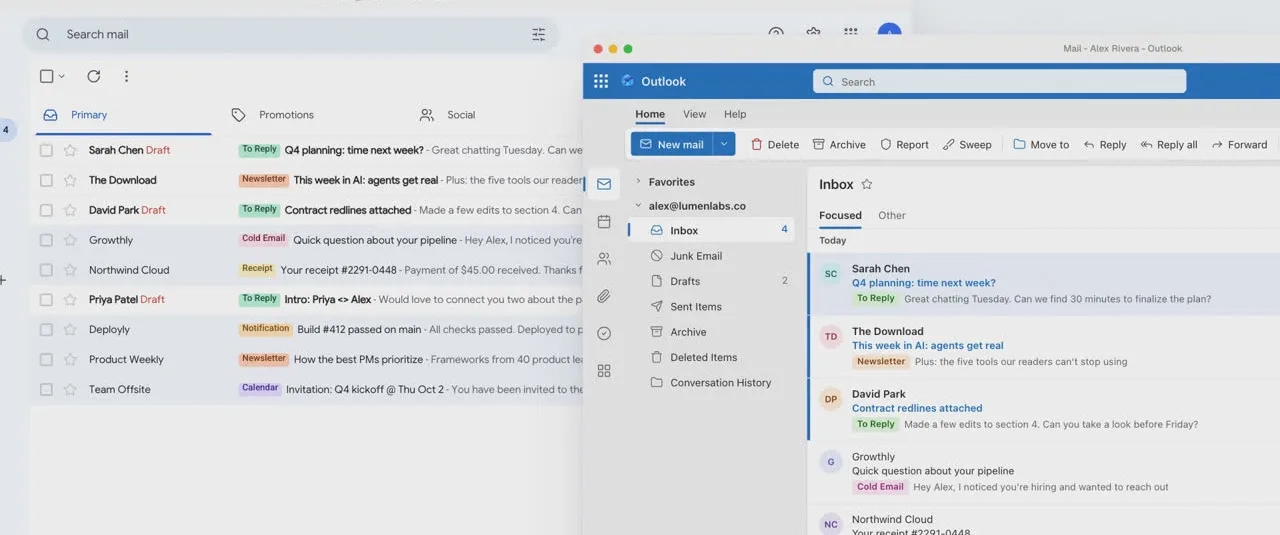1280x535 pixels.
Task: Sweep messages with Sweep button
Action: pos(967,144)
